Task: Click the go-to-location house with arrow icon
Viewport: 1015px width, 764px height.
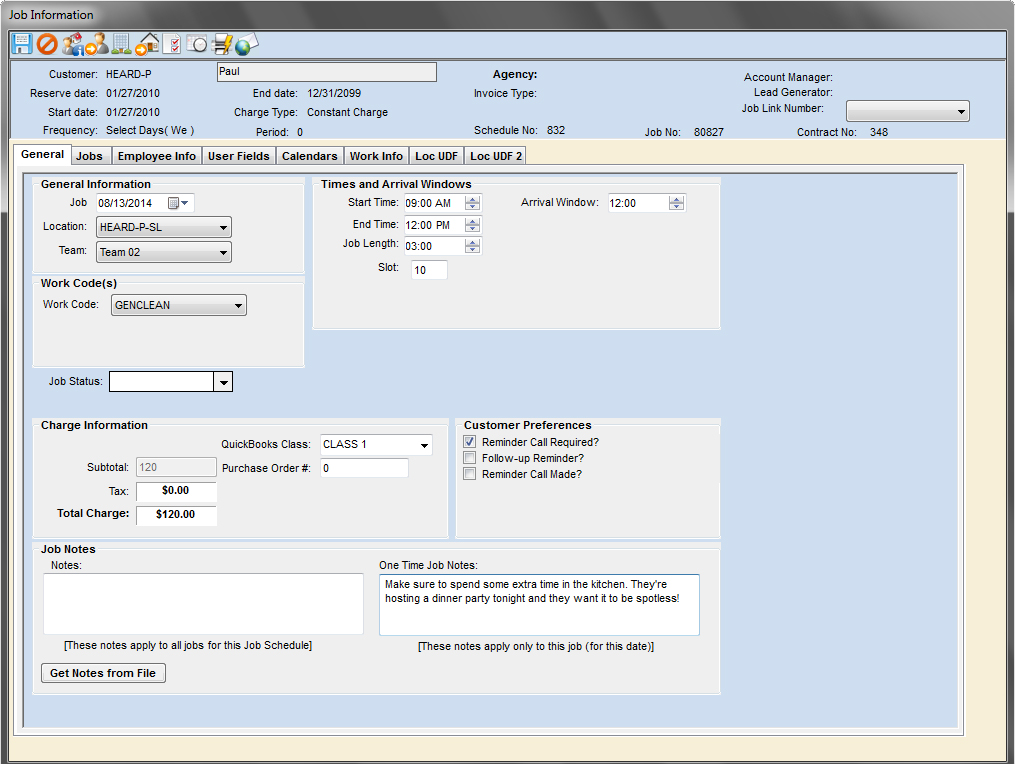Action: pos(148,44)
